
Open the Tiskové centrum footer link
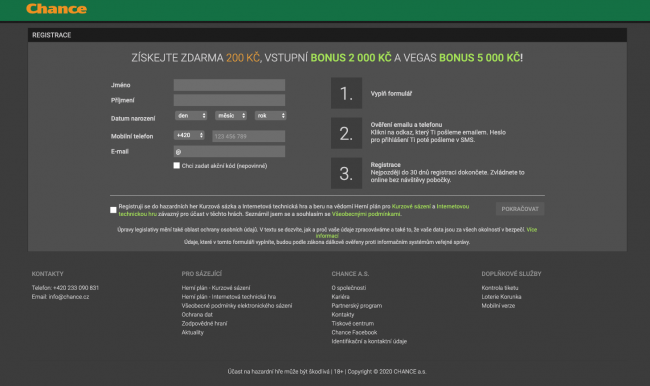coord(352,323)
